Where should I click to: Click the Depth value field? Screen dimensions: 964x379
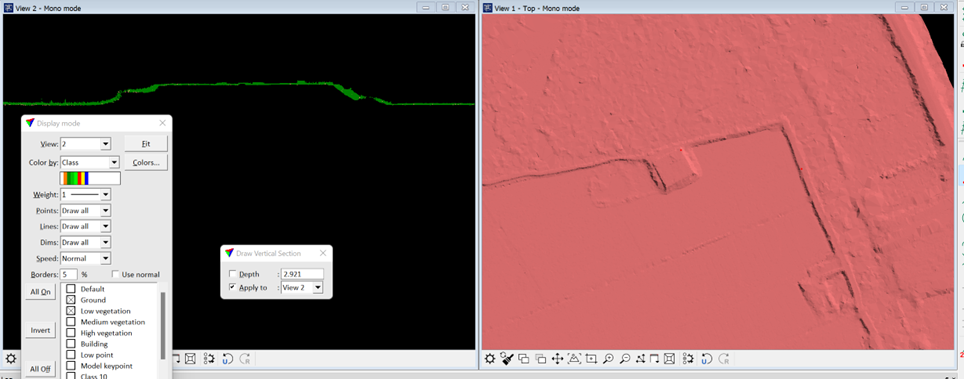302,274
